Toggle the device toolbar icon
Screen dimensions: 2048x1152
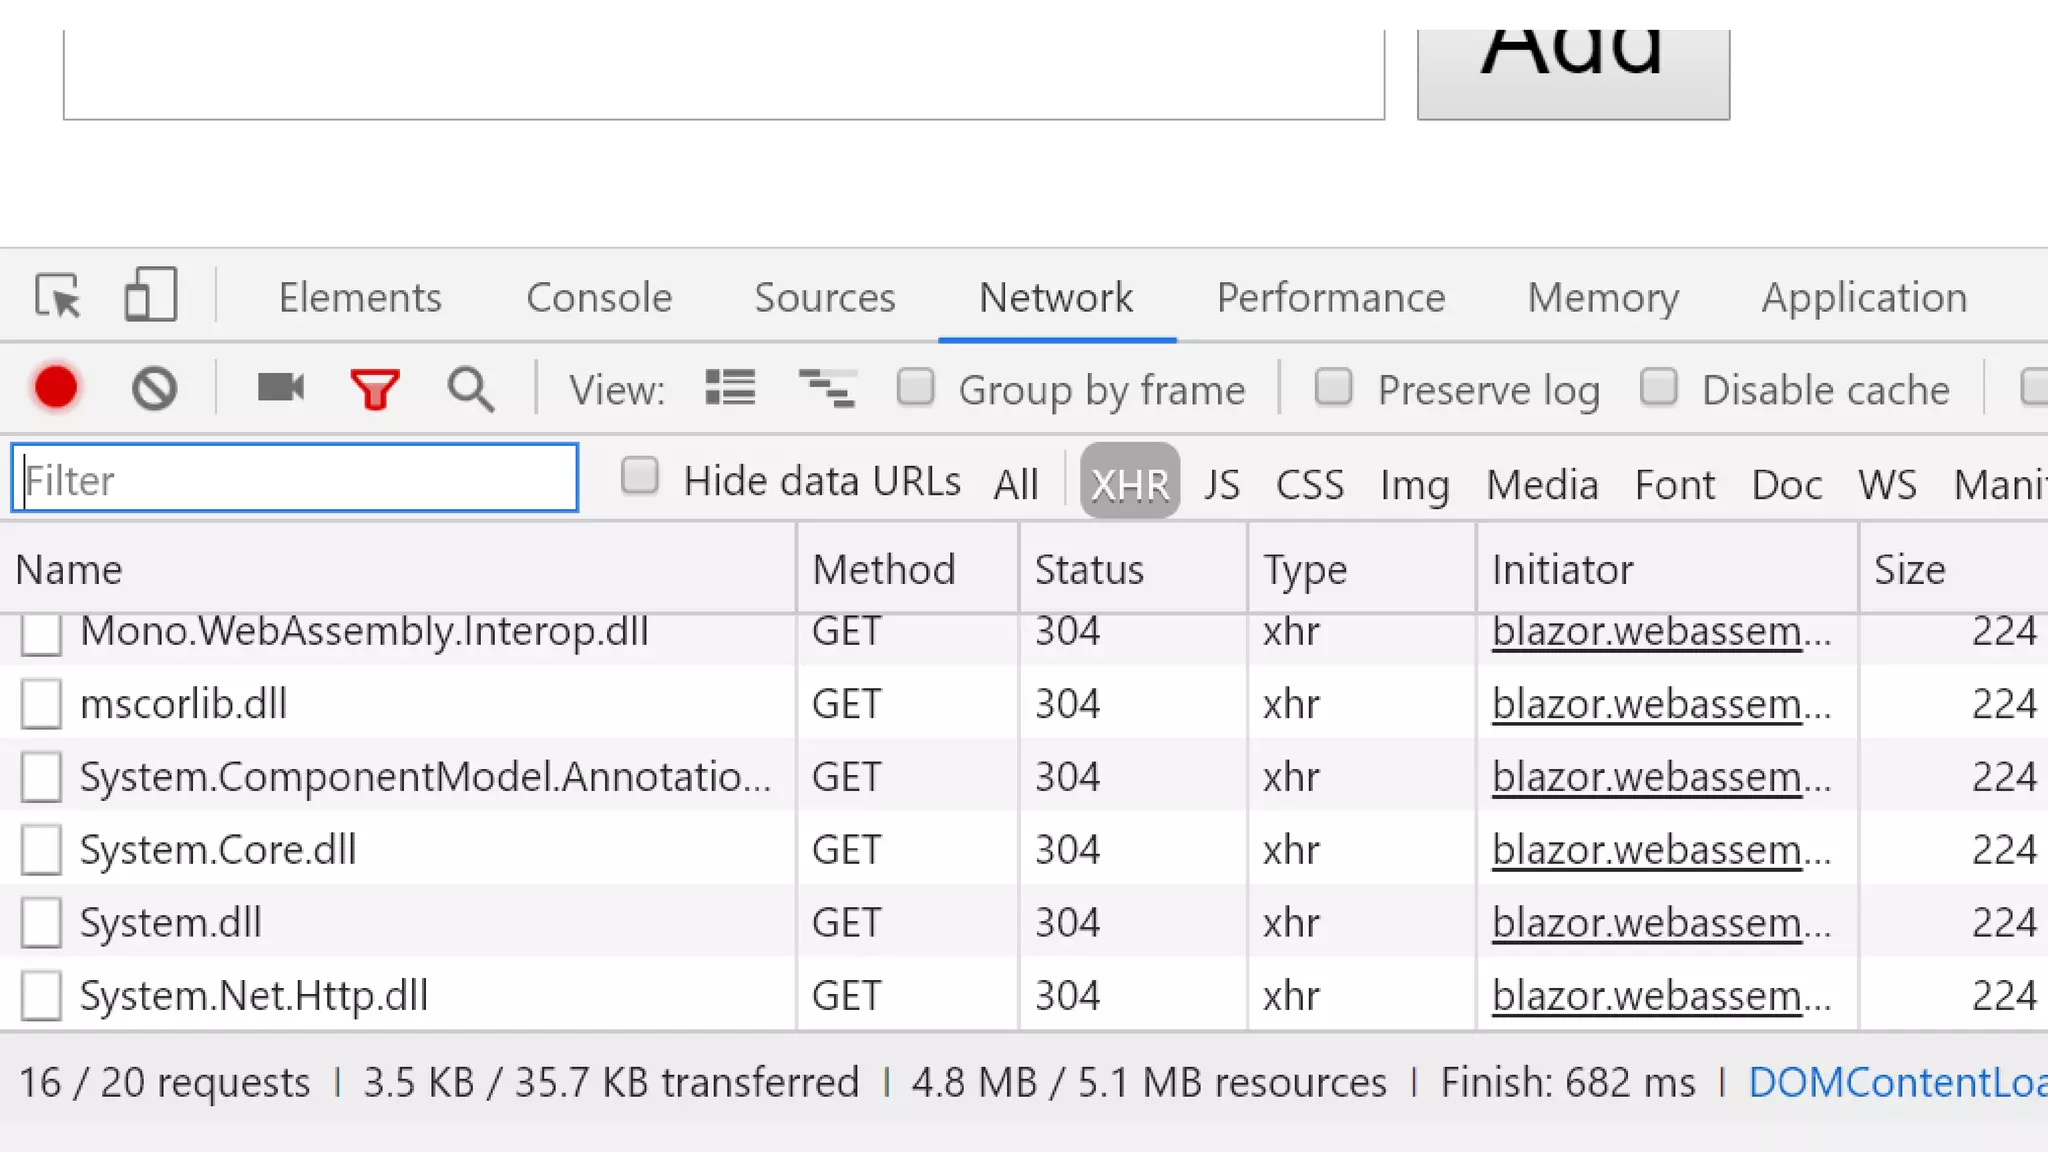(150, 295)
